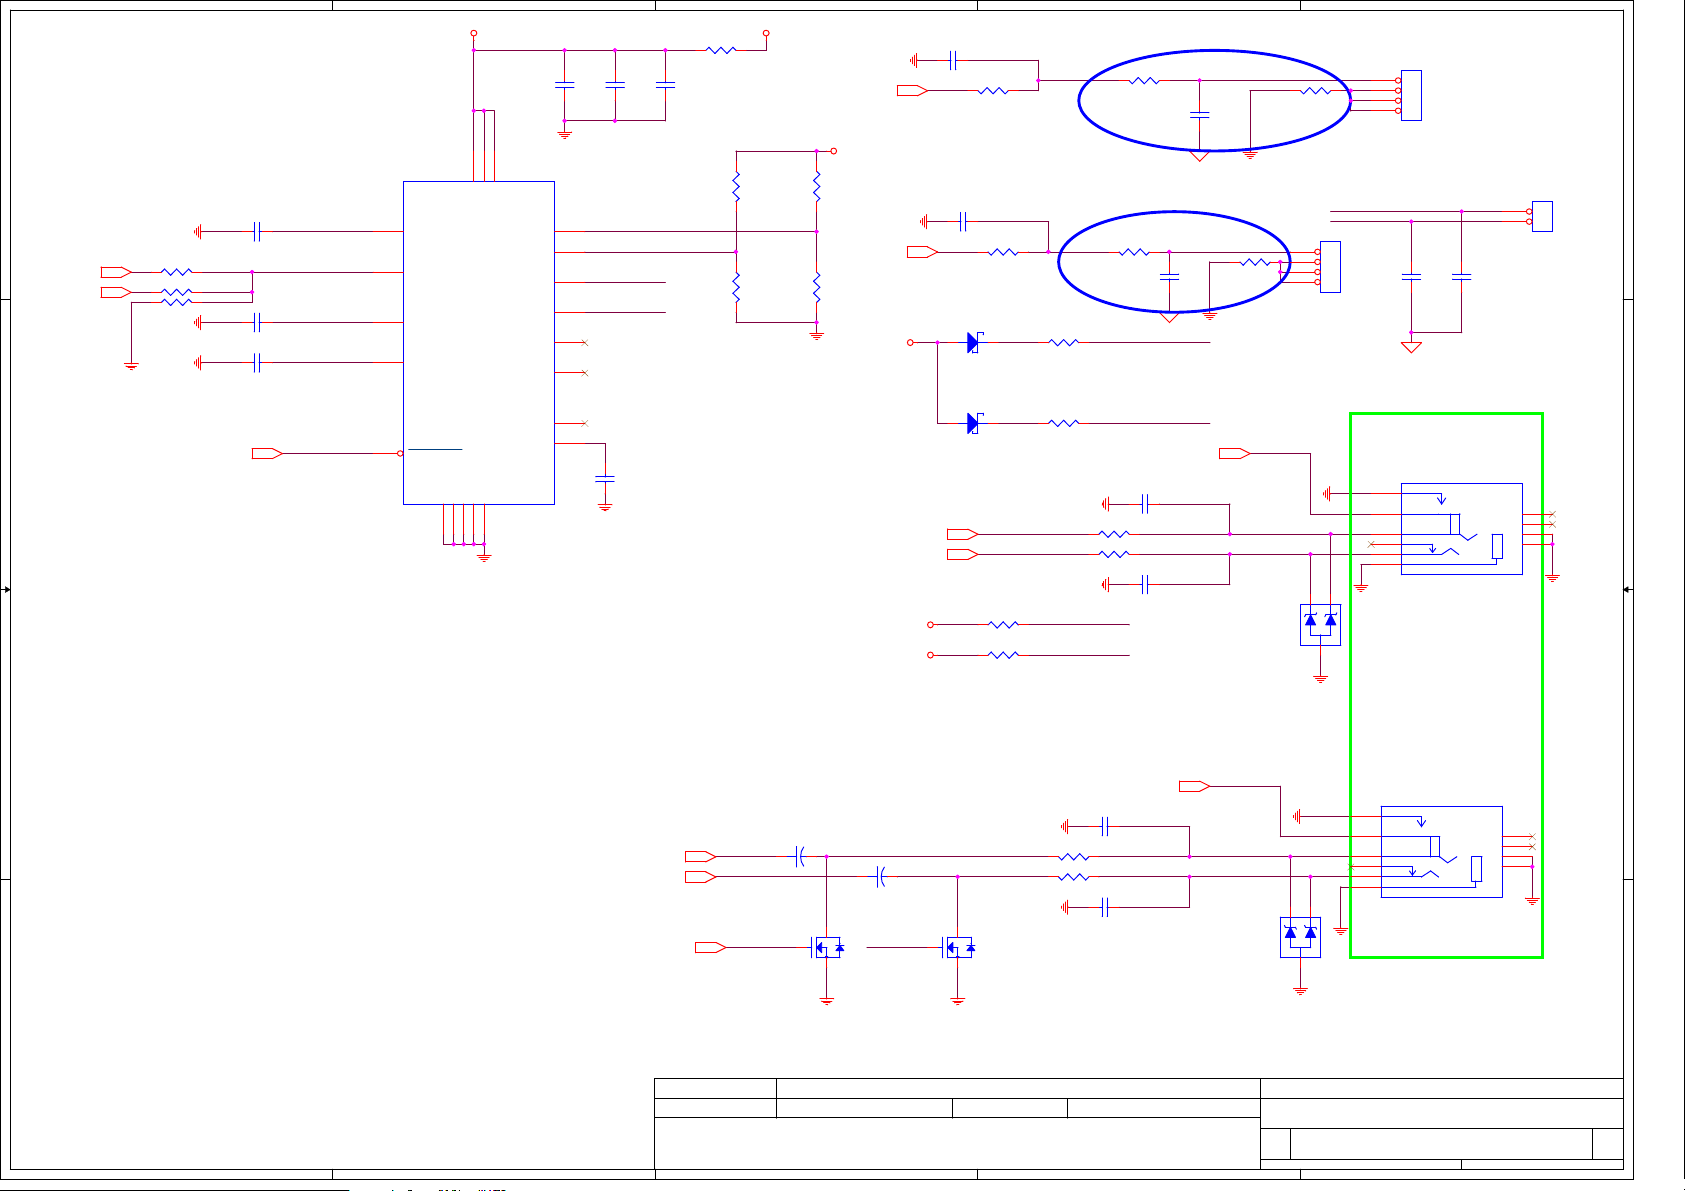The height and width of the screenshot is (1191, 1685).
Task: Click the upper dual-diode ESD protection package
Action: 1320,624
